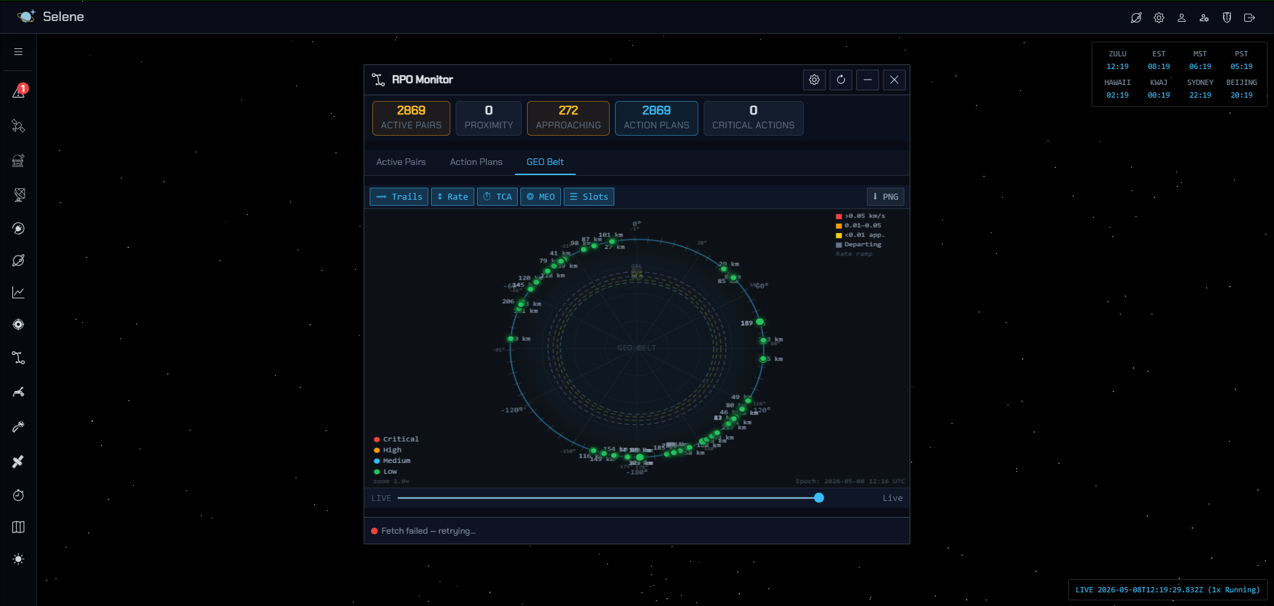Export the chart as PNG

coord(886,197)
